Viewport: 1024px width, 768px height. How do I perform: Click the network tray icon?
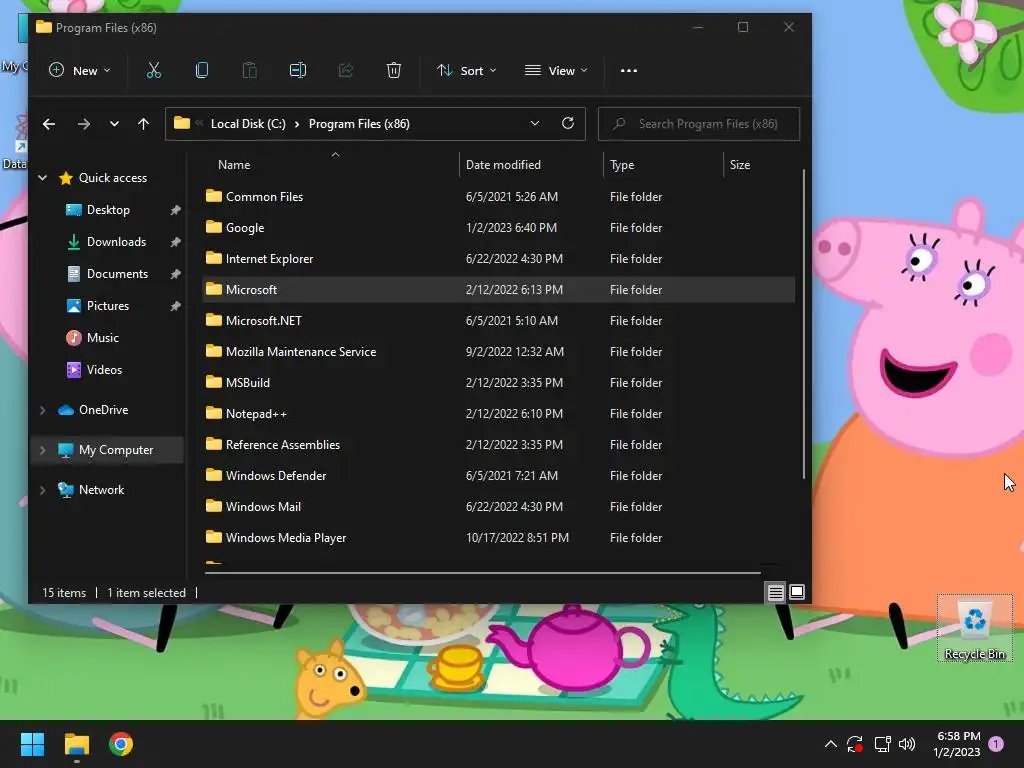tap(882, 744)
